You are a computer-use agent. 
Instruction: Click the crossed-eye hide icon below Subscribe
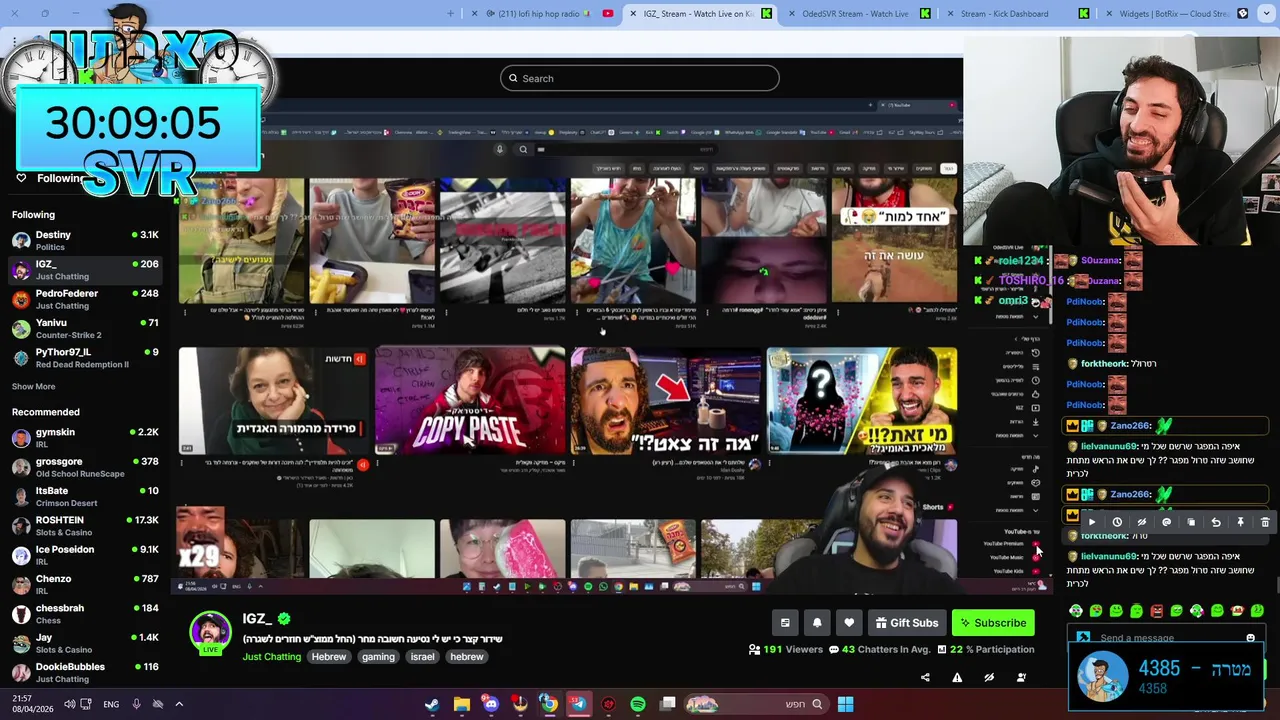pos(989,678)
